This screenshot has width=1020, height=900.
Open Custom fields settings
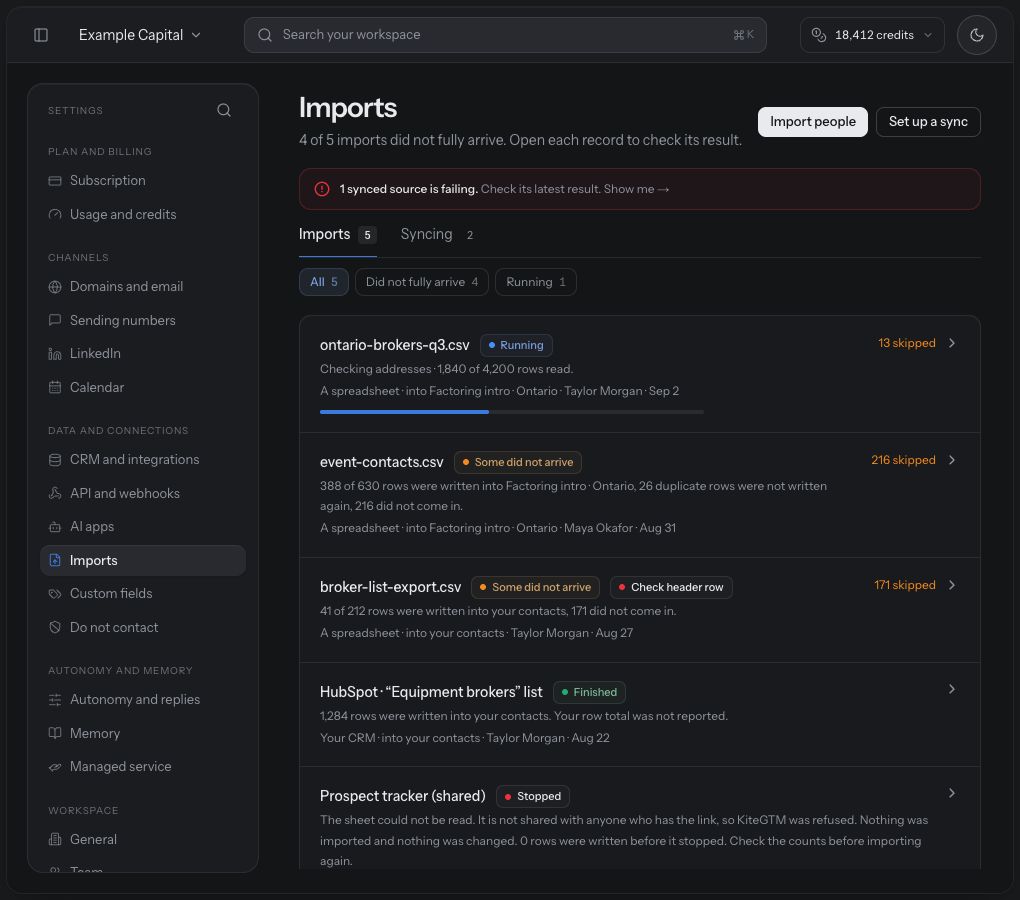pyautogui.click(x=142, y=594)
